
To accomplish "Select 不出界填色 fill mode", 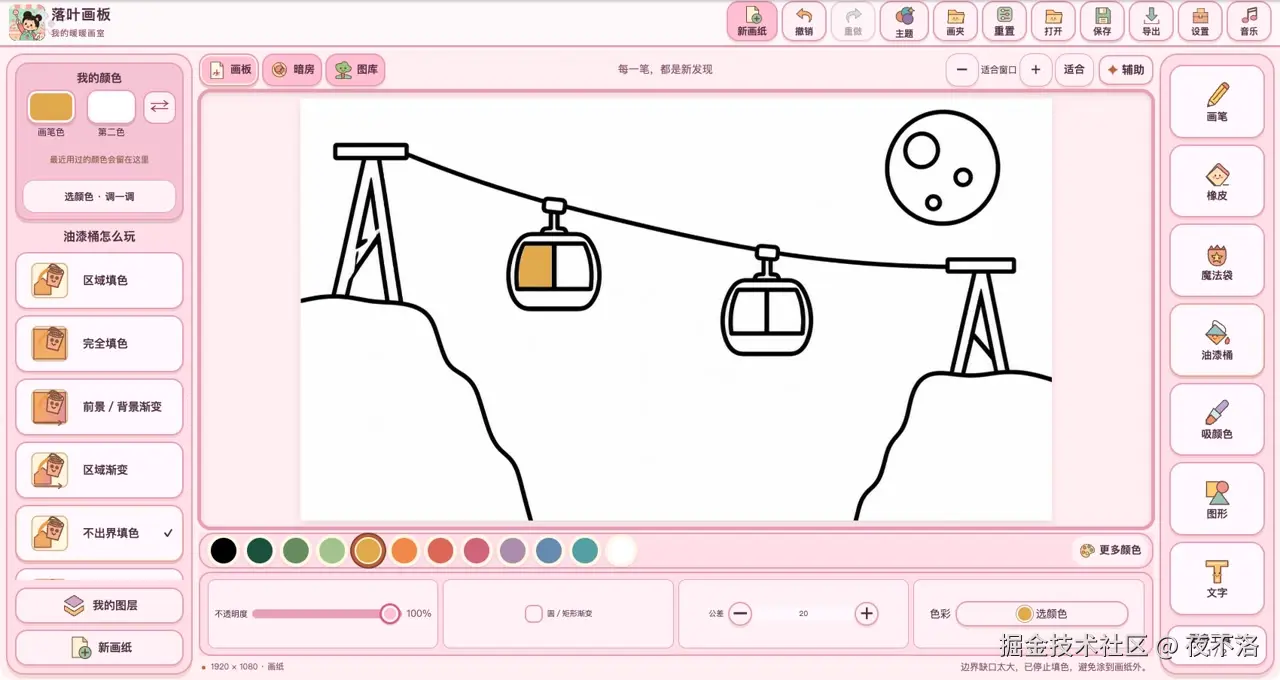I will coord(100,533).
